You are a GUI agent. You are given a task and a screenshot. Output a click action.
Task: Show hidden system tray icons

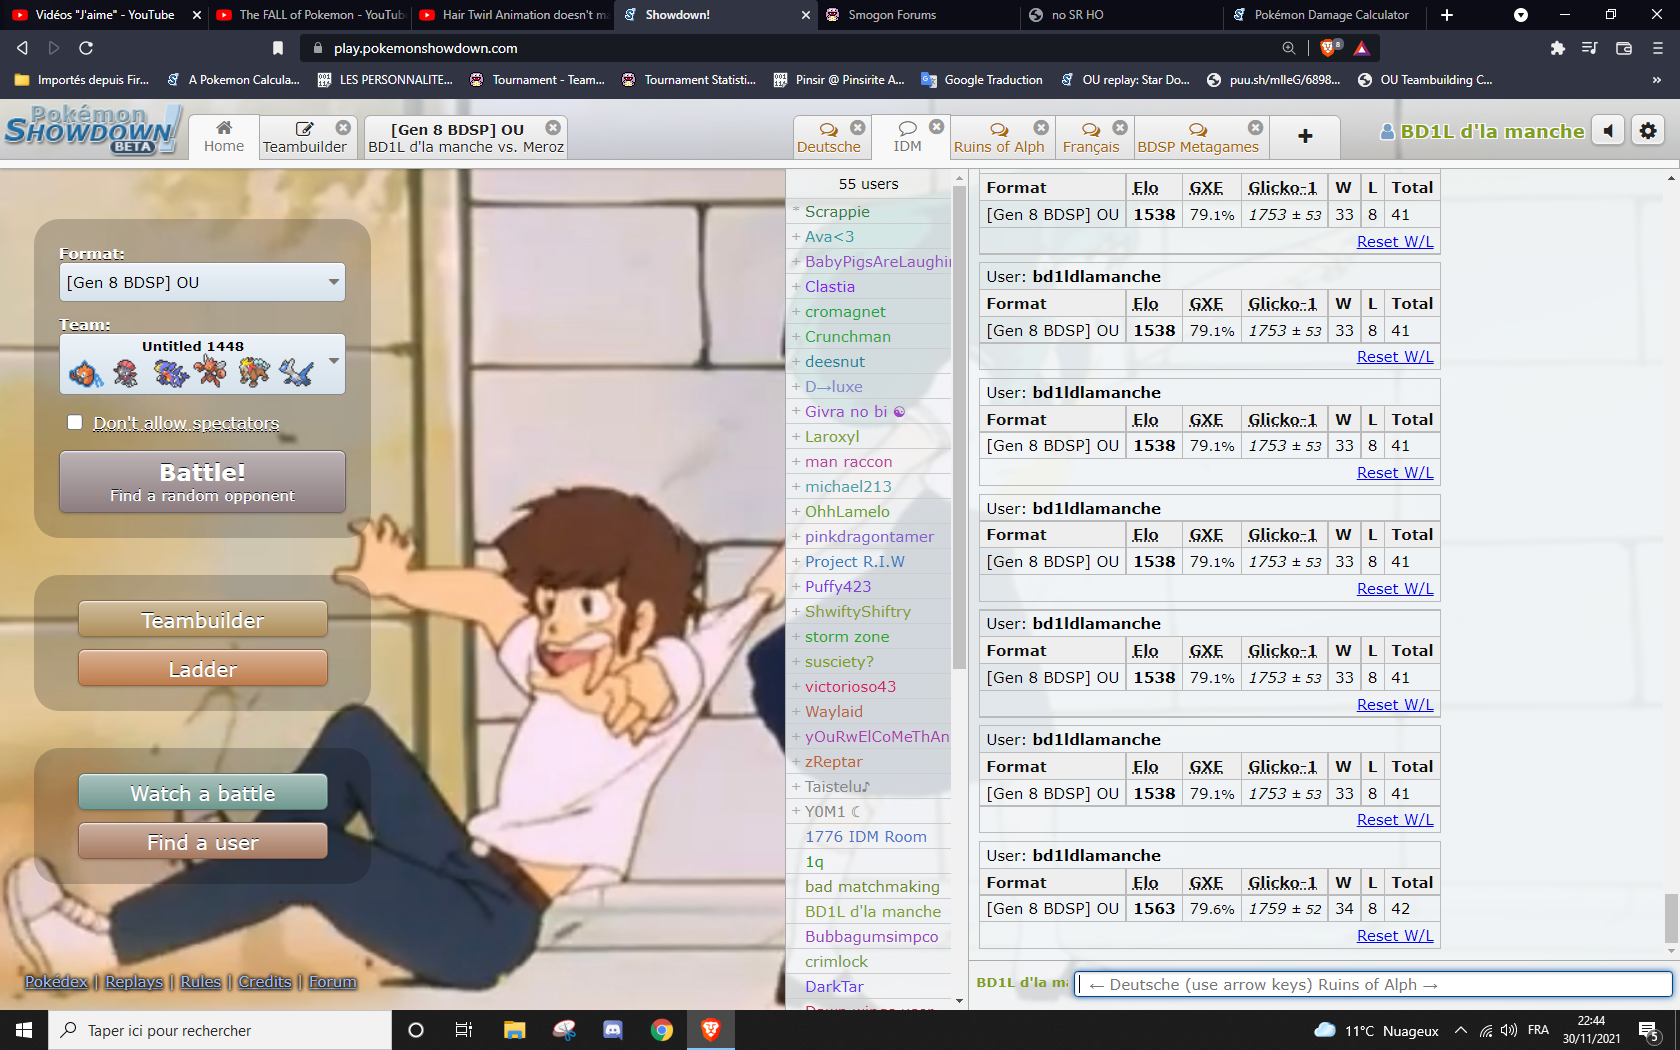point(1460,1030)
